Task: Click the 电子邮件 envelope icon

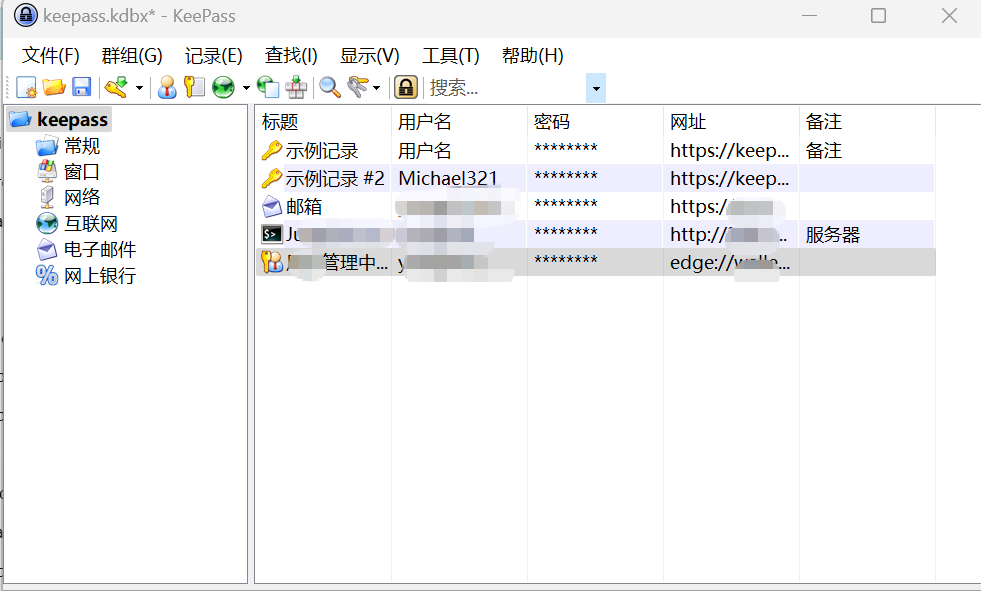Action: (47, 250)
